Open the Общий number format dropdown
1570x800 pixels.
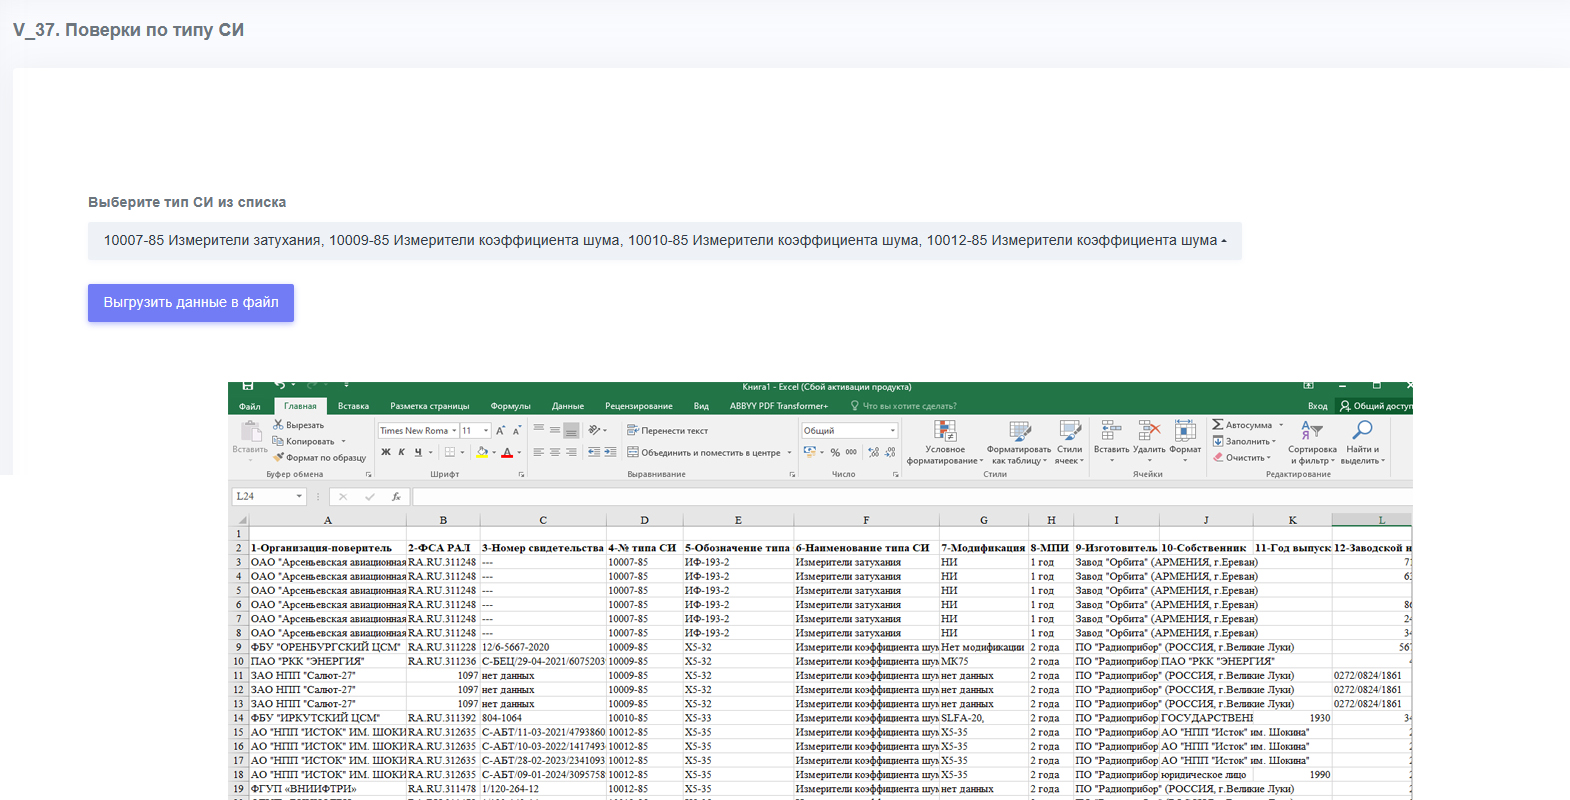pyautogui.click(x=849, y=431)
